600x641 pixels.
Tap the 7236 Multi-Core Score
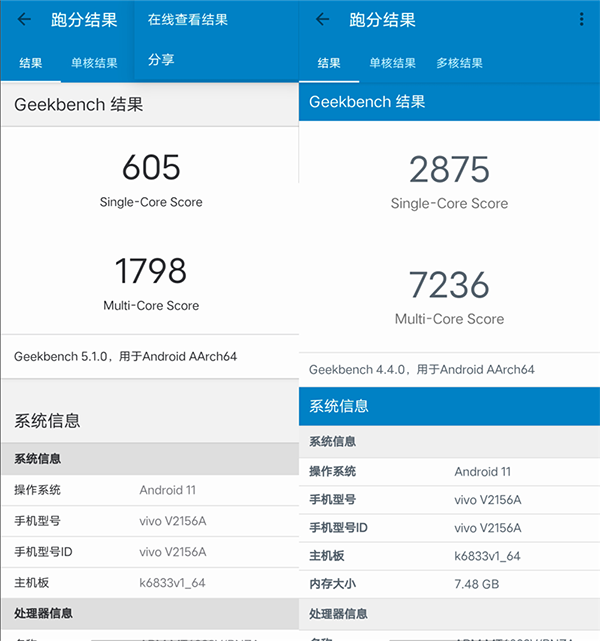449,285
